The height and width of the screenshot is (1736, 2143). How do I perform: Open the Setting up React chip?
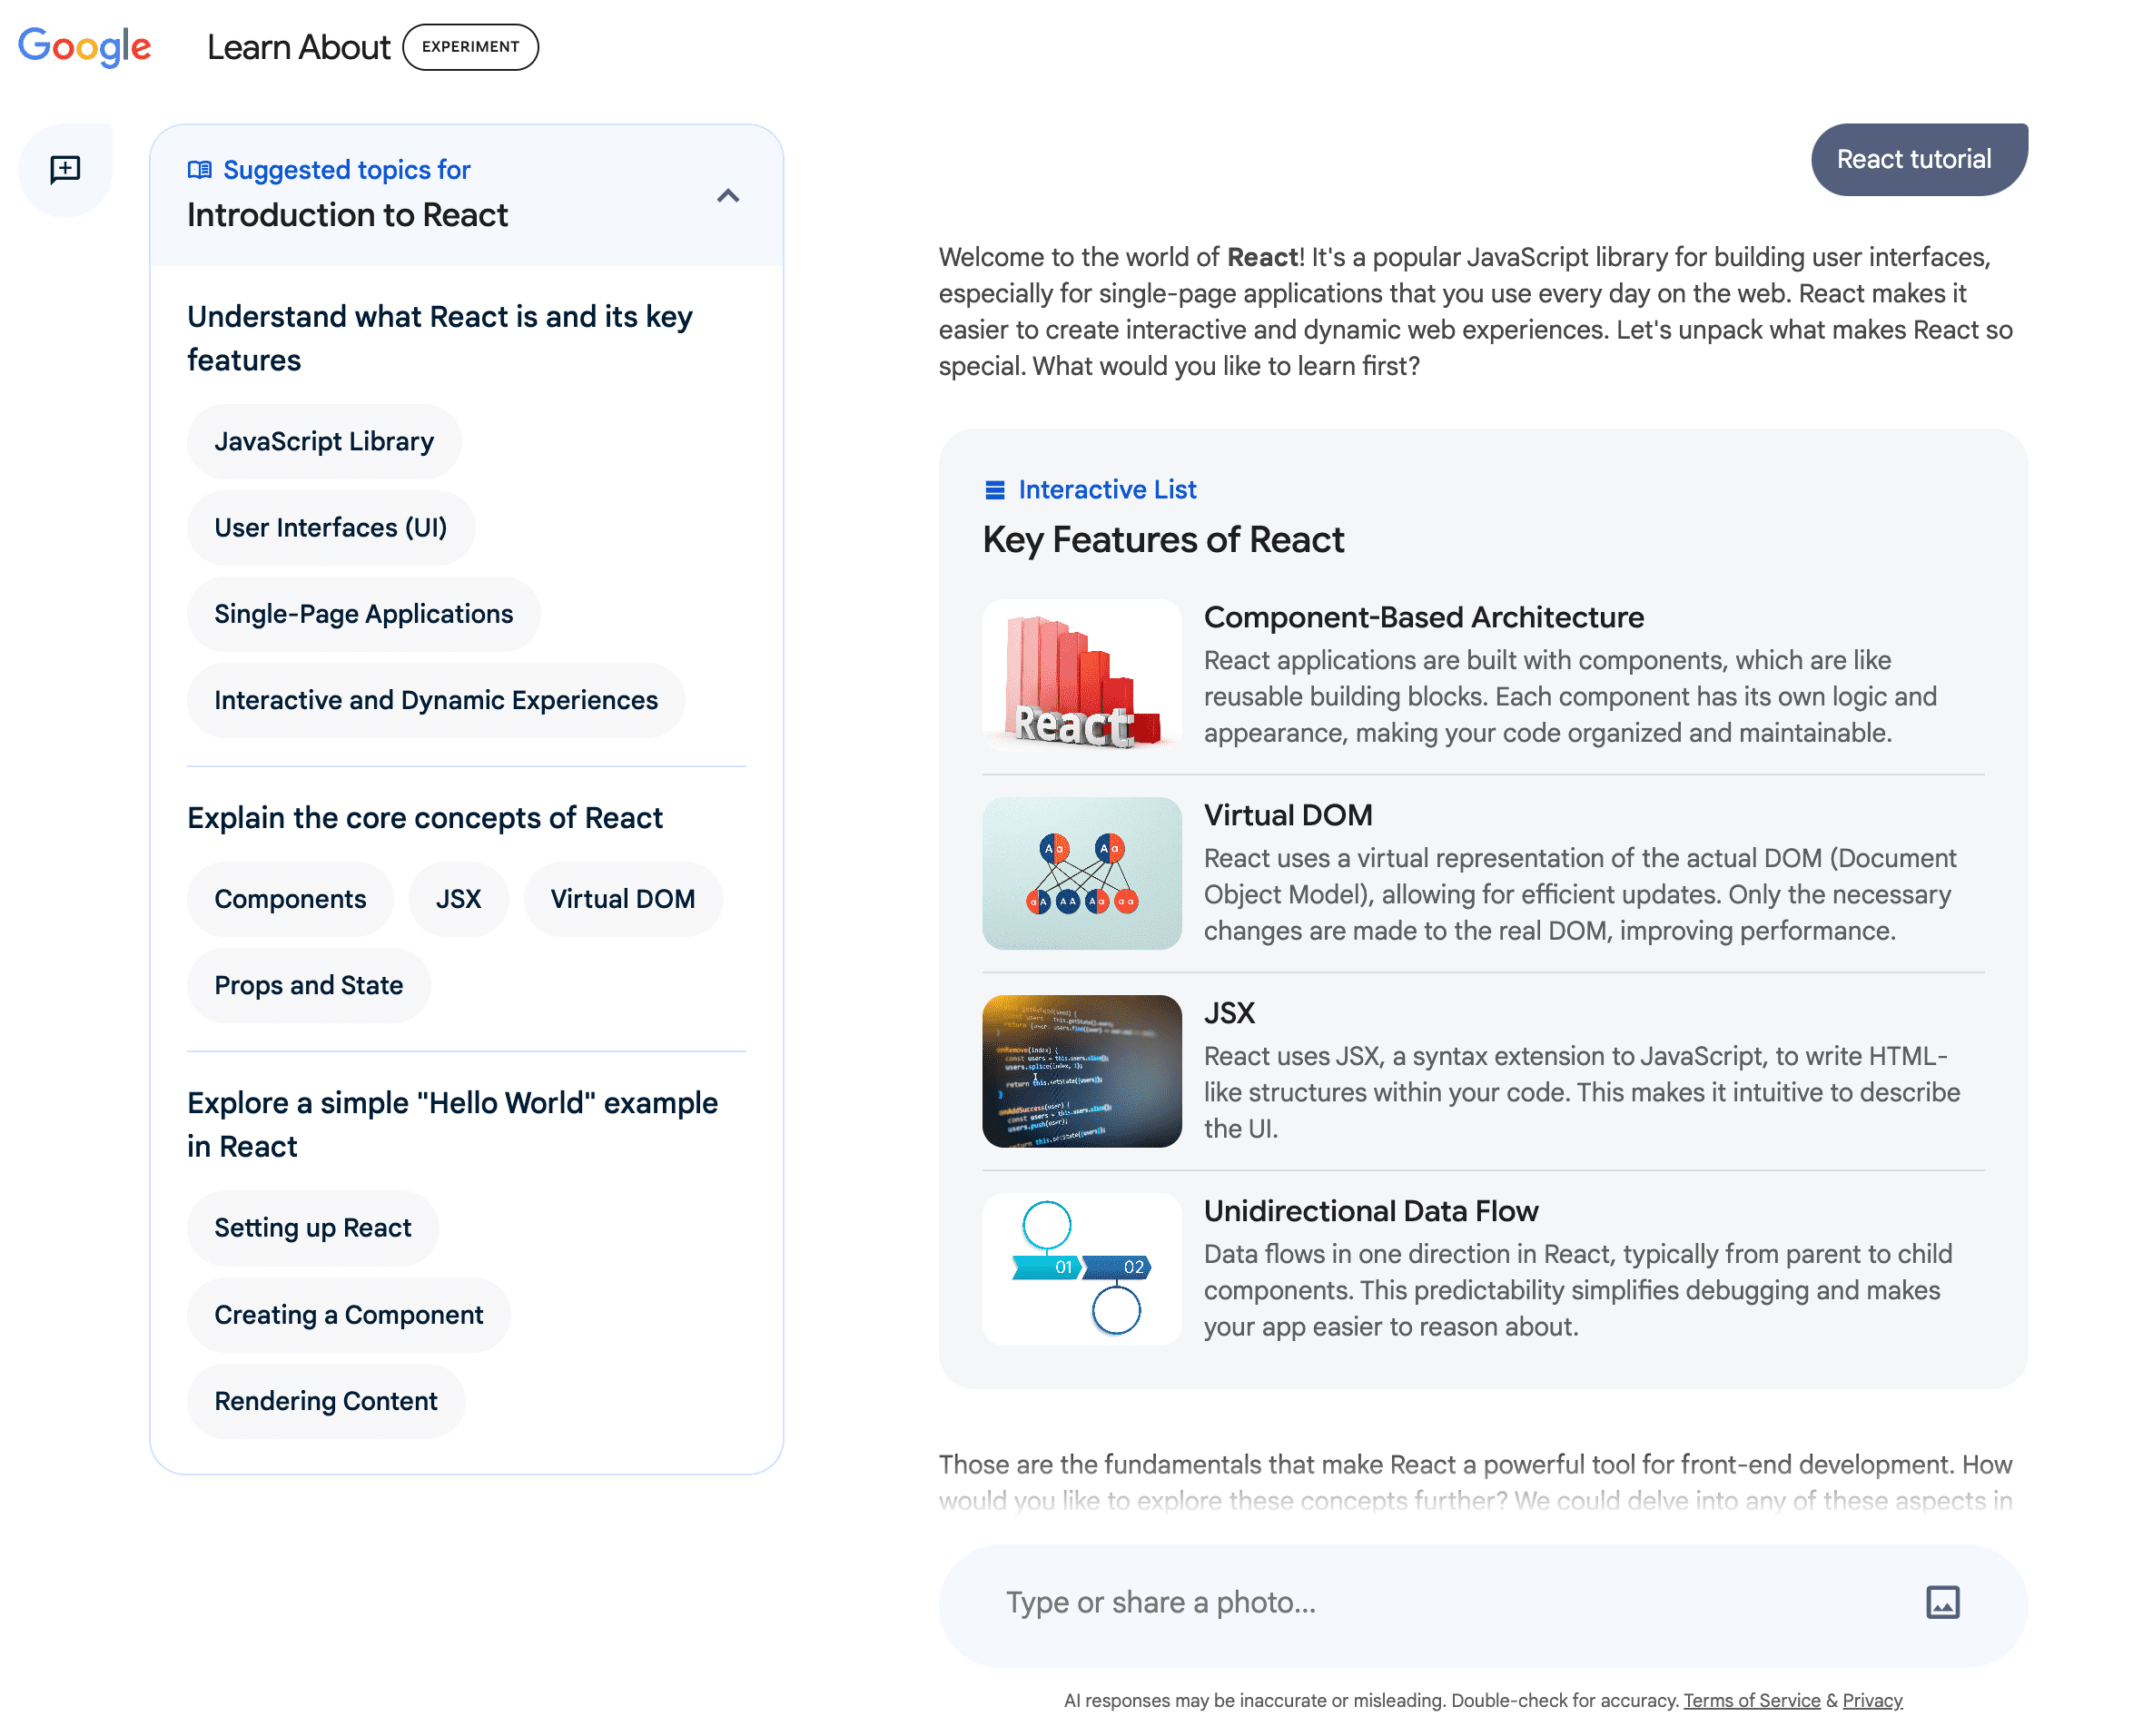[312, 1227]
